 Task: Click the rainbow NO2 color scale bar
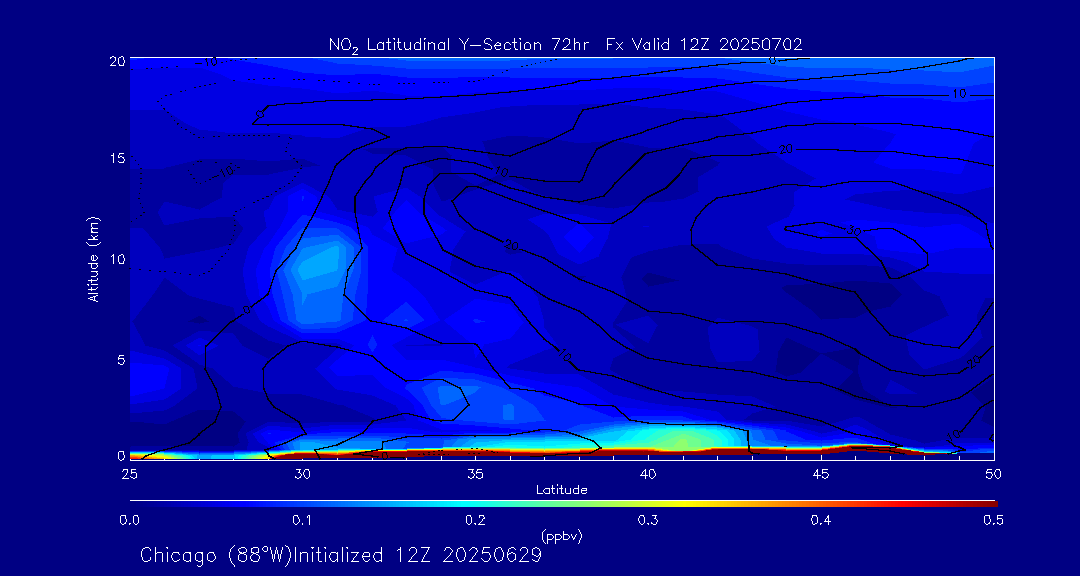pos(563,504)
